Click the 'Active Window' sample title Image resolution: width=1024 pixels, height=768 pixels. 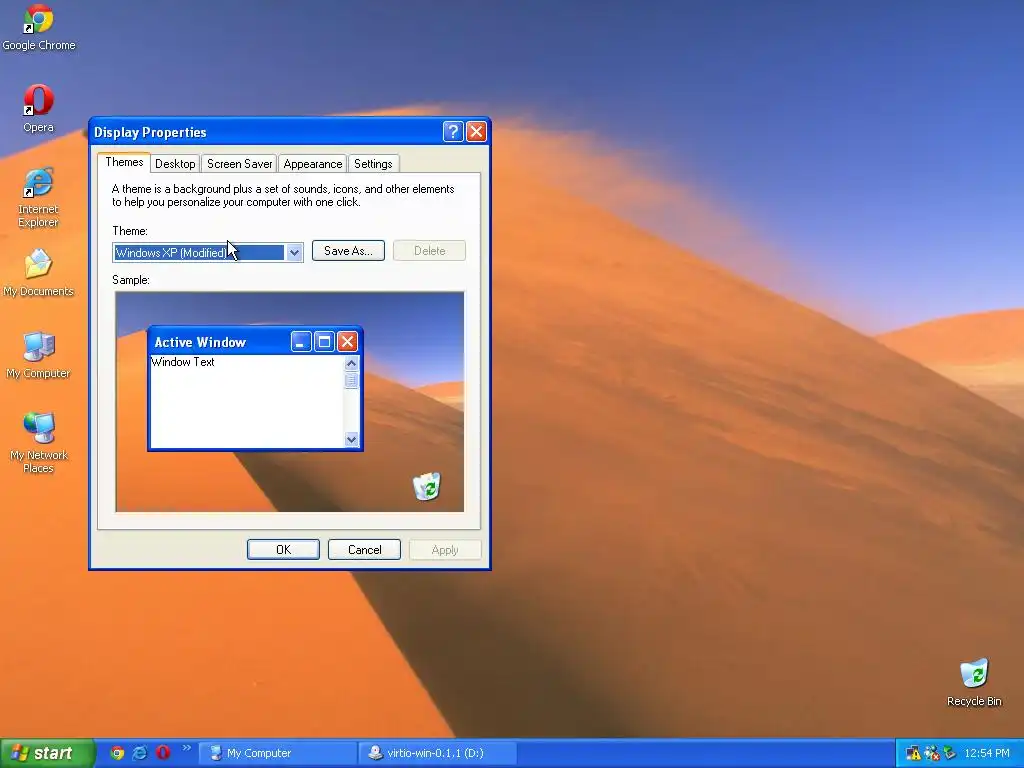click(200, 342)
